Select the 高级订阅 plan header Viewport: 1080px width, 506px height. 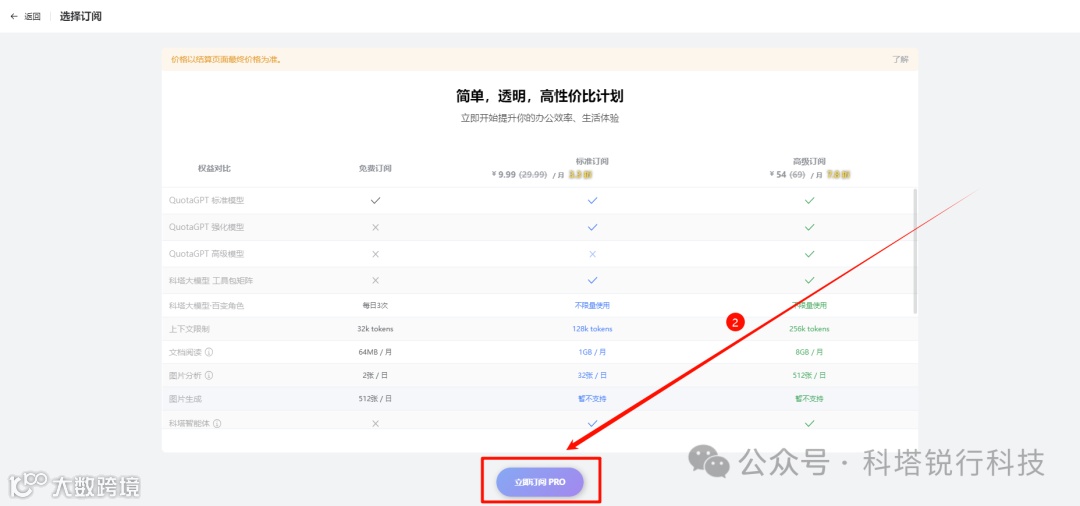point(809,161)
